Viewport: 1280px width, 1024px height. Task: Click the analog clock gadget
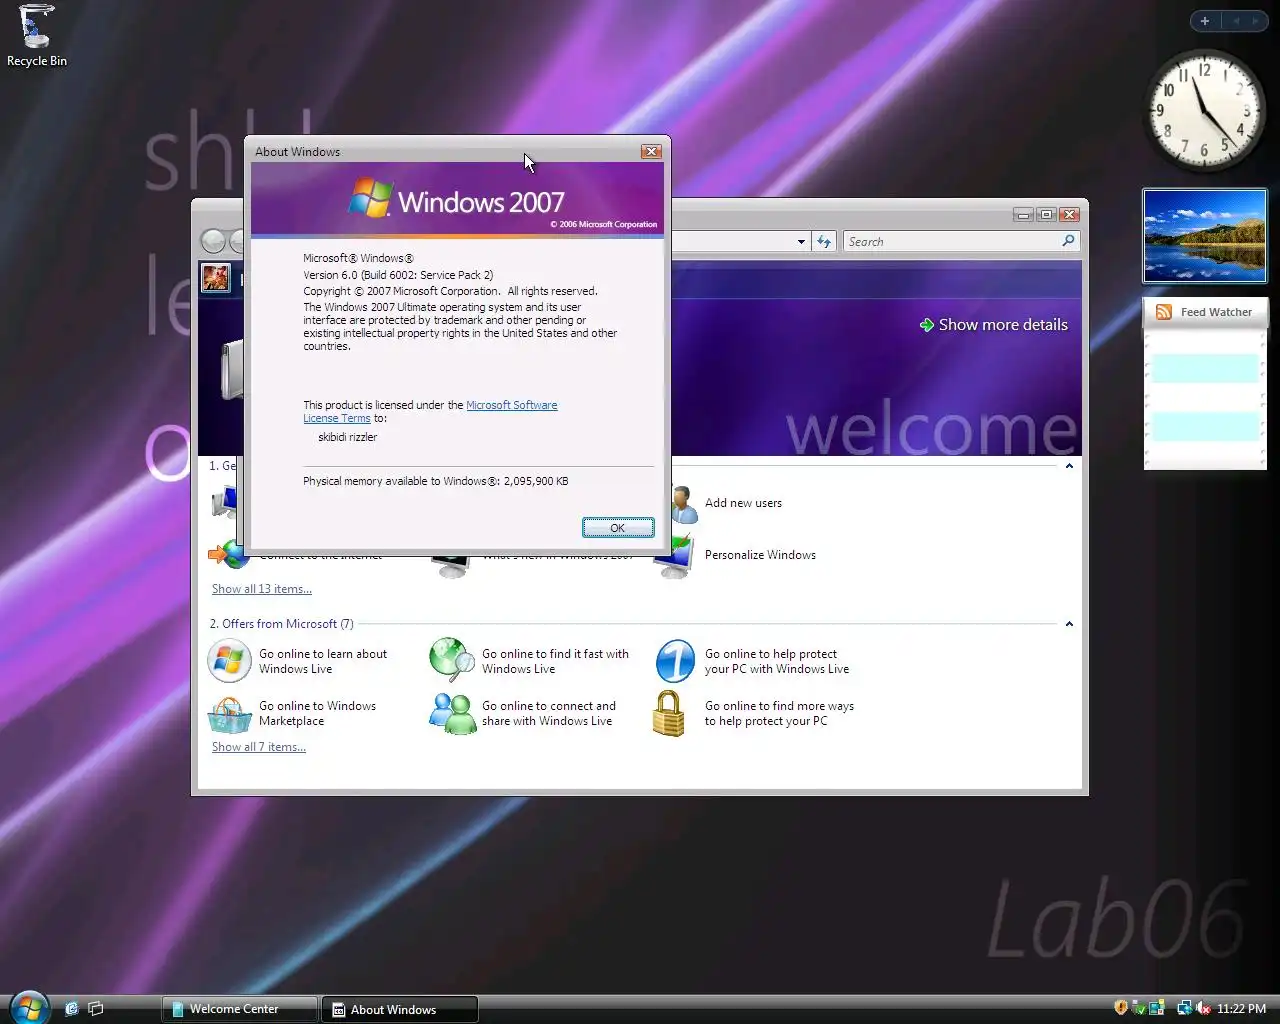pyautogui.click(x=1204, y=110)
